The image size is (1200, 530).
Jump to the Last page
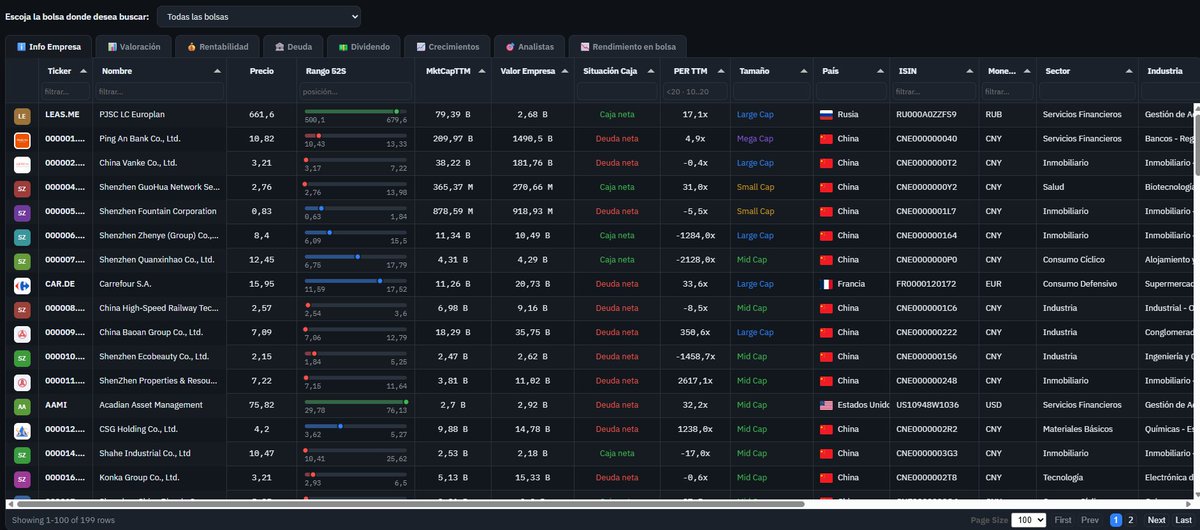coord(1183,520)
